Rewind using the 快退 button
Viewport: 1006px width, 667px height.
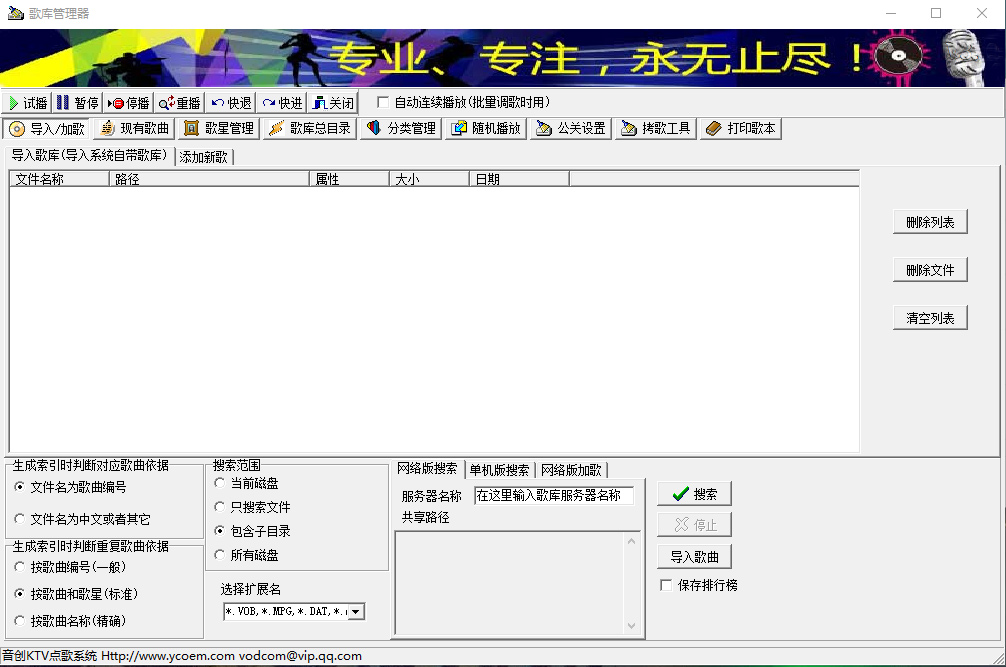[231, 103]
